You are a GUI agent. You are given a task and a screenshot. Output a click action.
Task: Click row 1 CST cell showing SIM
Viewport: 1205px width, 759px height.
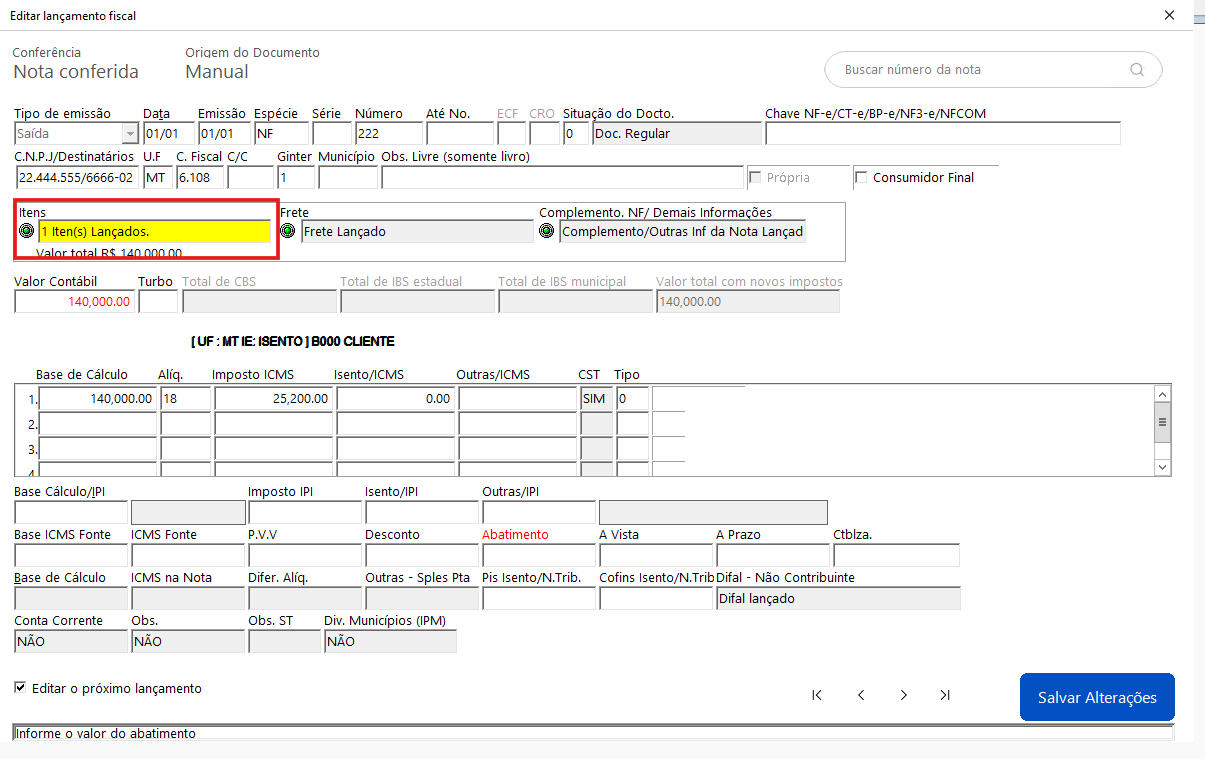coord(596,398)
